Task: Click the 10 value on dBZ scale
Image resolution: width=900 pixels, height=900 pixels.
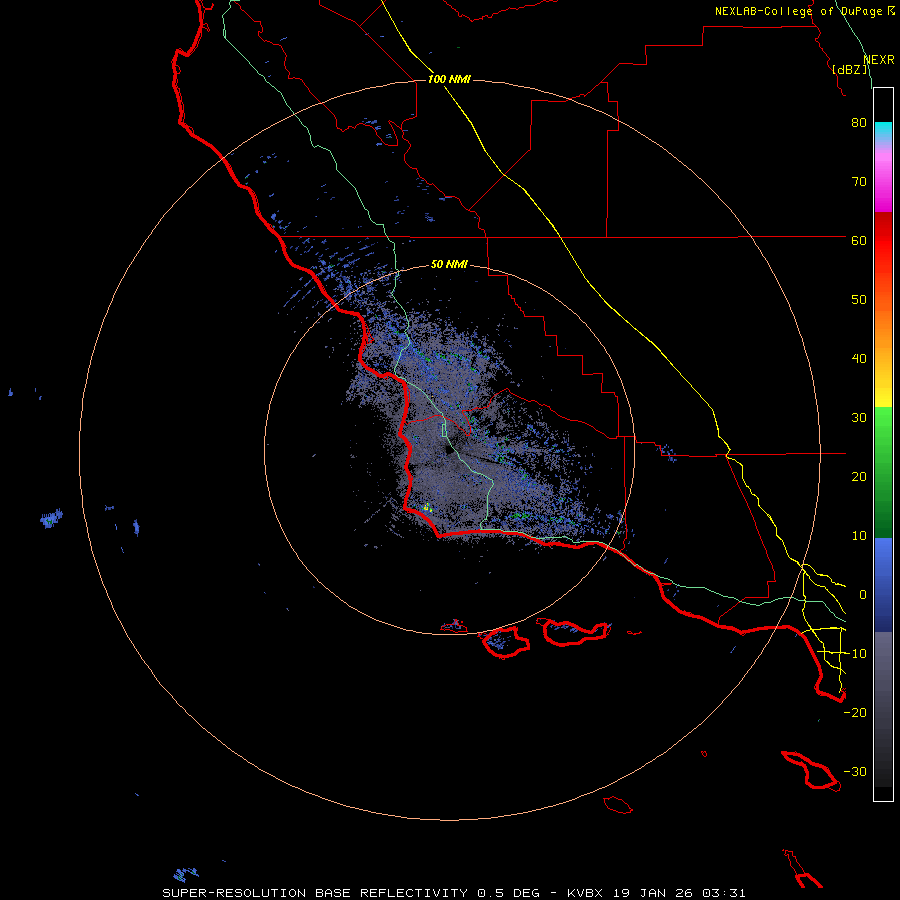Action: [x=859, y=536]
